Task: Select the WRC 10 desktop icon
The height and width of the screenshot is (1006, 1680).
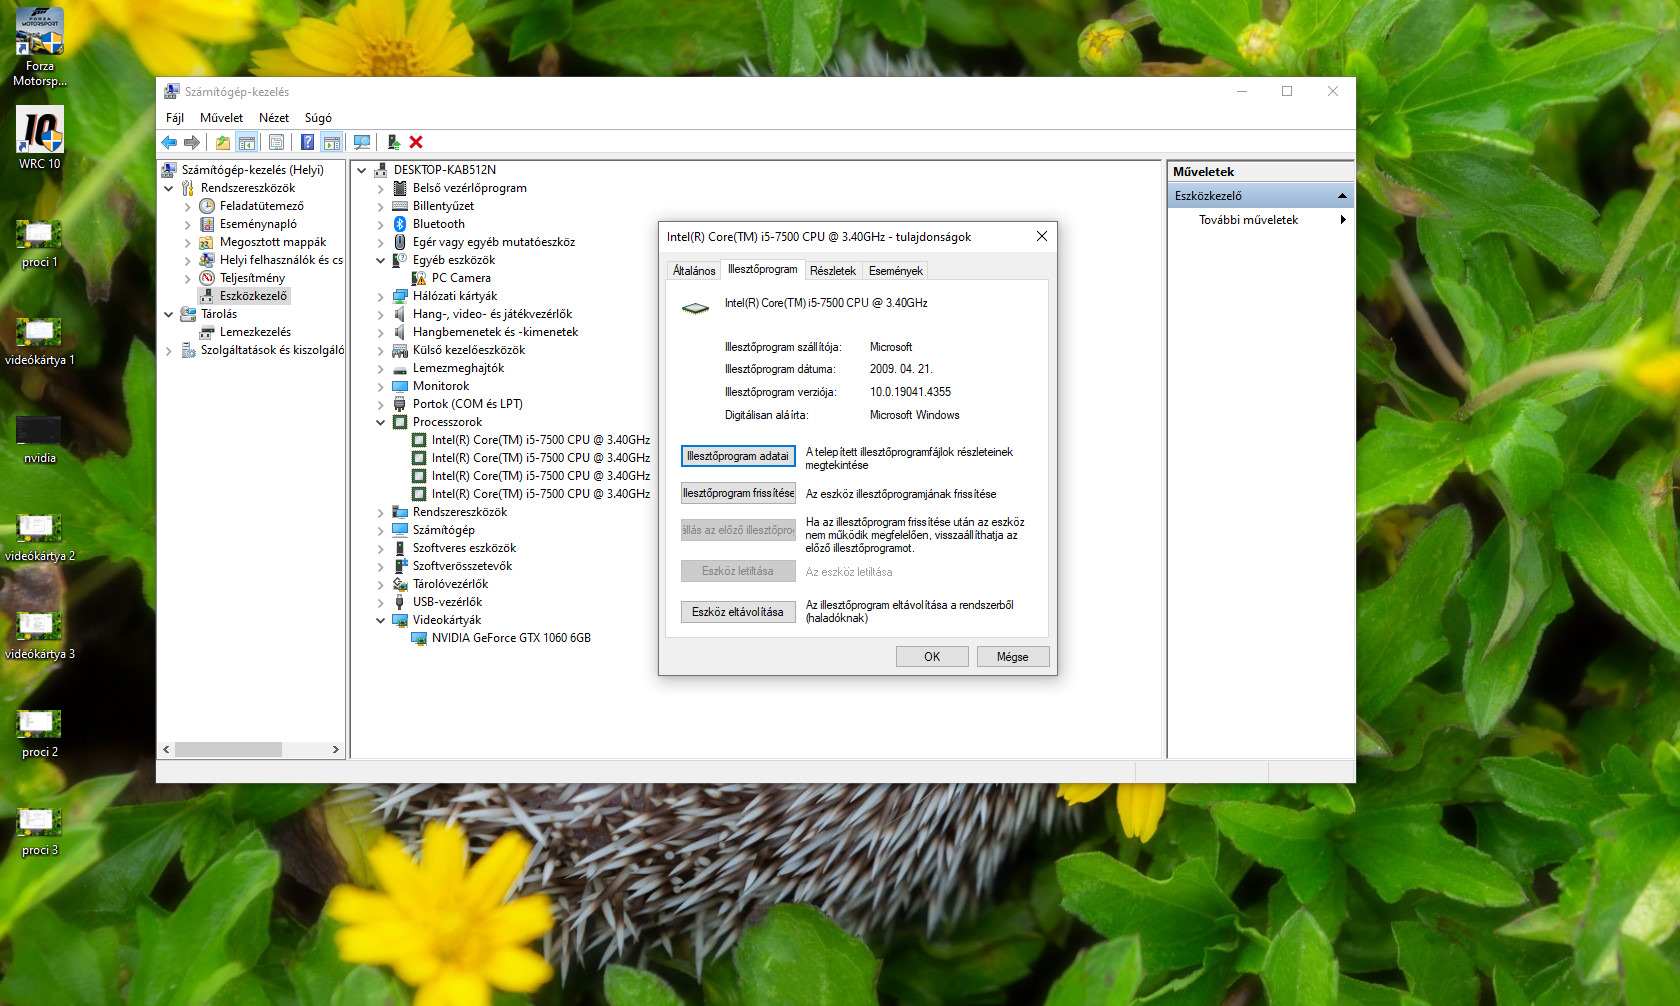Action: pyautogui.click(x=40, y=138)
